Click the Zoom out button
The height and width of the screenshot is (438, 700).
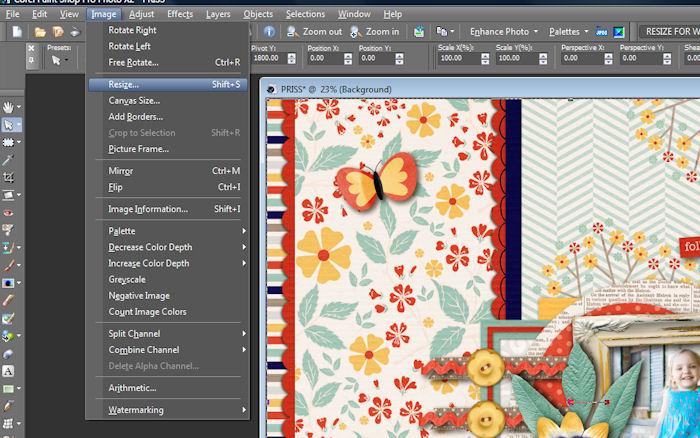[x=314, y=32]
